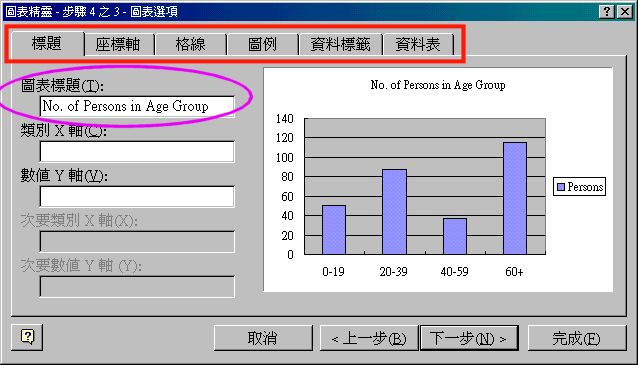The height and width of the screenshot is (365, 638).
Task: Open the 格線 tab
Action: (x=190, y=44)
